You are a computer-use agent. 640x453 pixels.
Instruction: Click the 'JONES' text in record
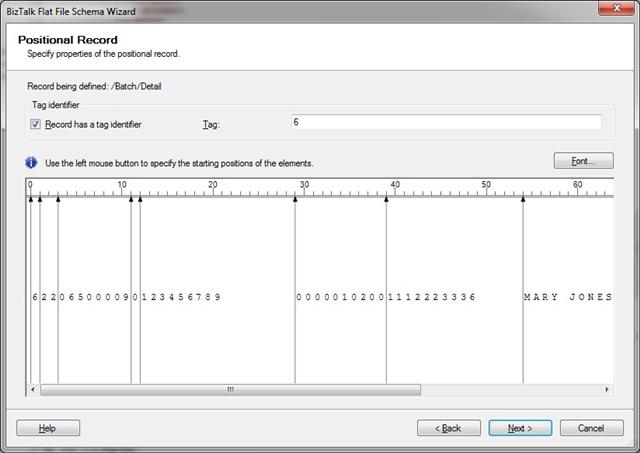pyautogui.click(x=591, y=297)
